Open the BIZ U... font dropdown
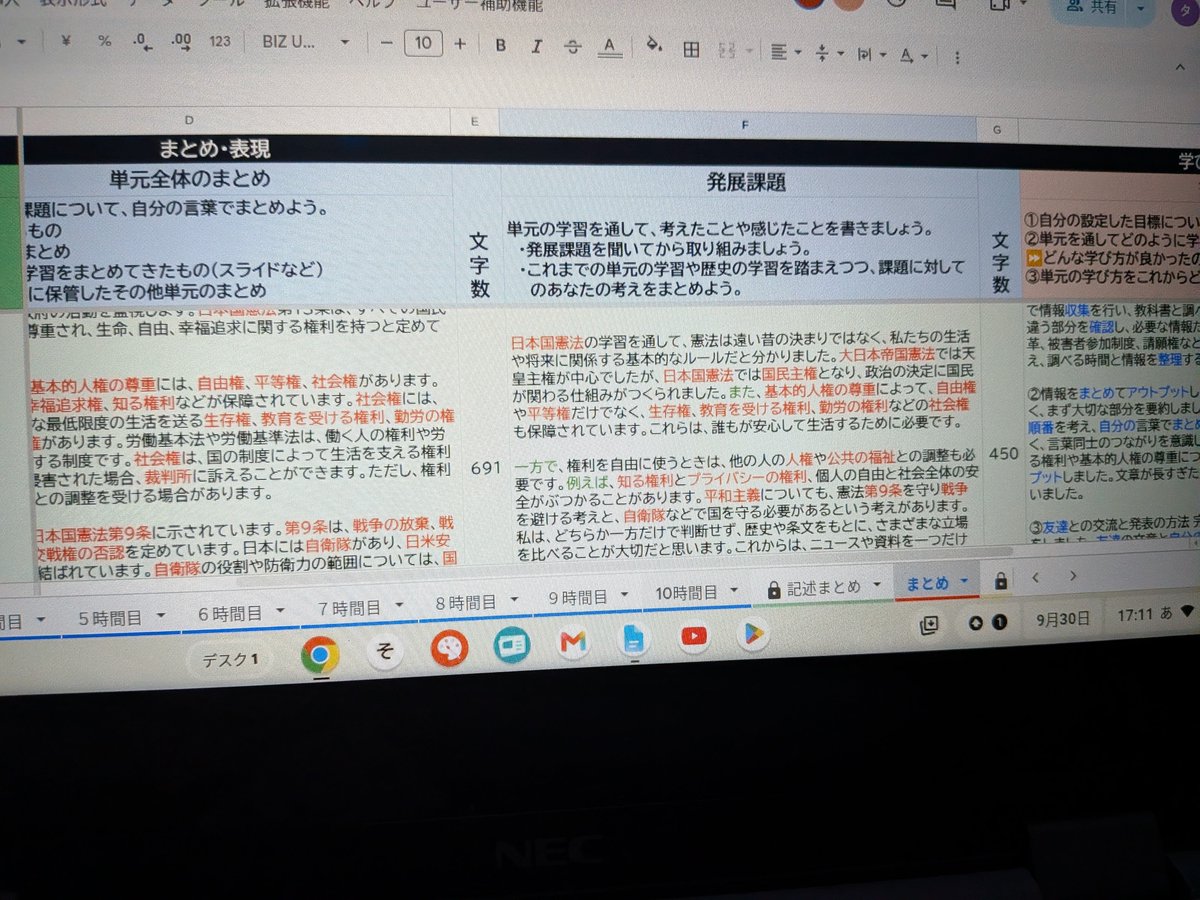 click(x=306, y=43)
